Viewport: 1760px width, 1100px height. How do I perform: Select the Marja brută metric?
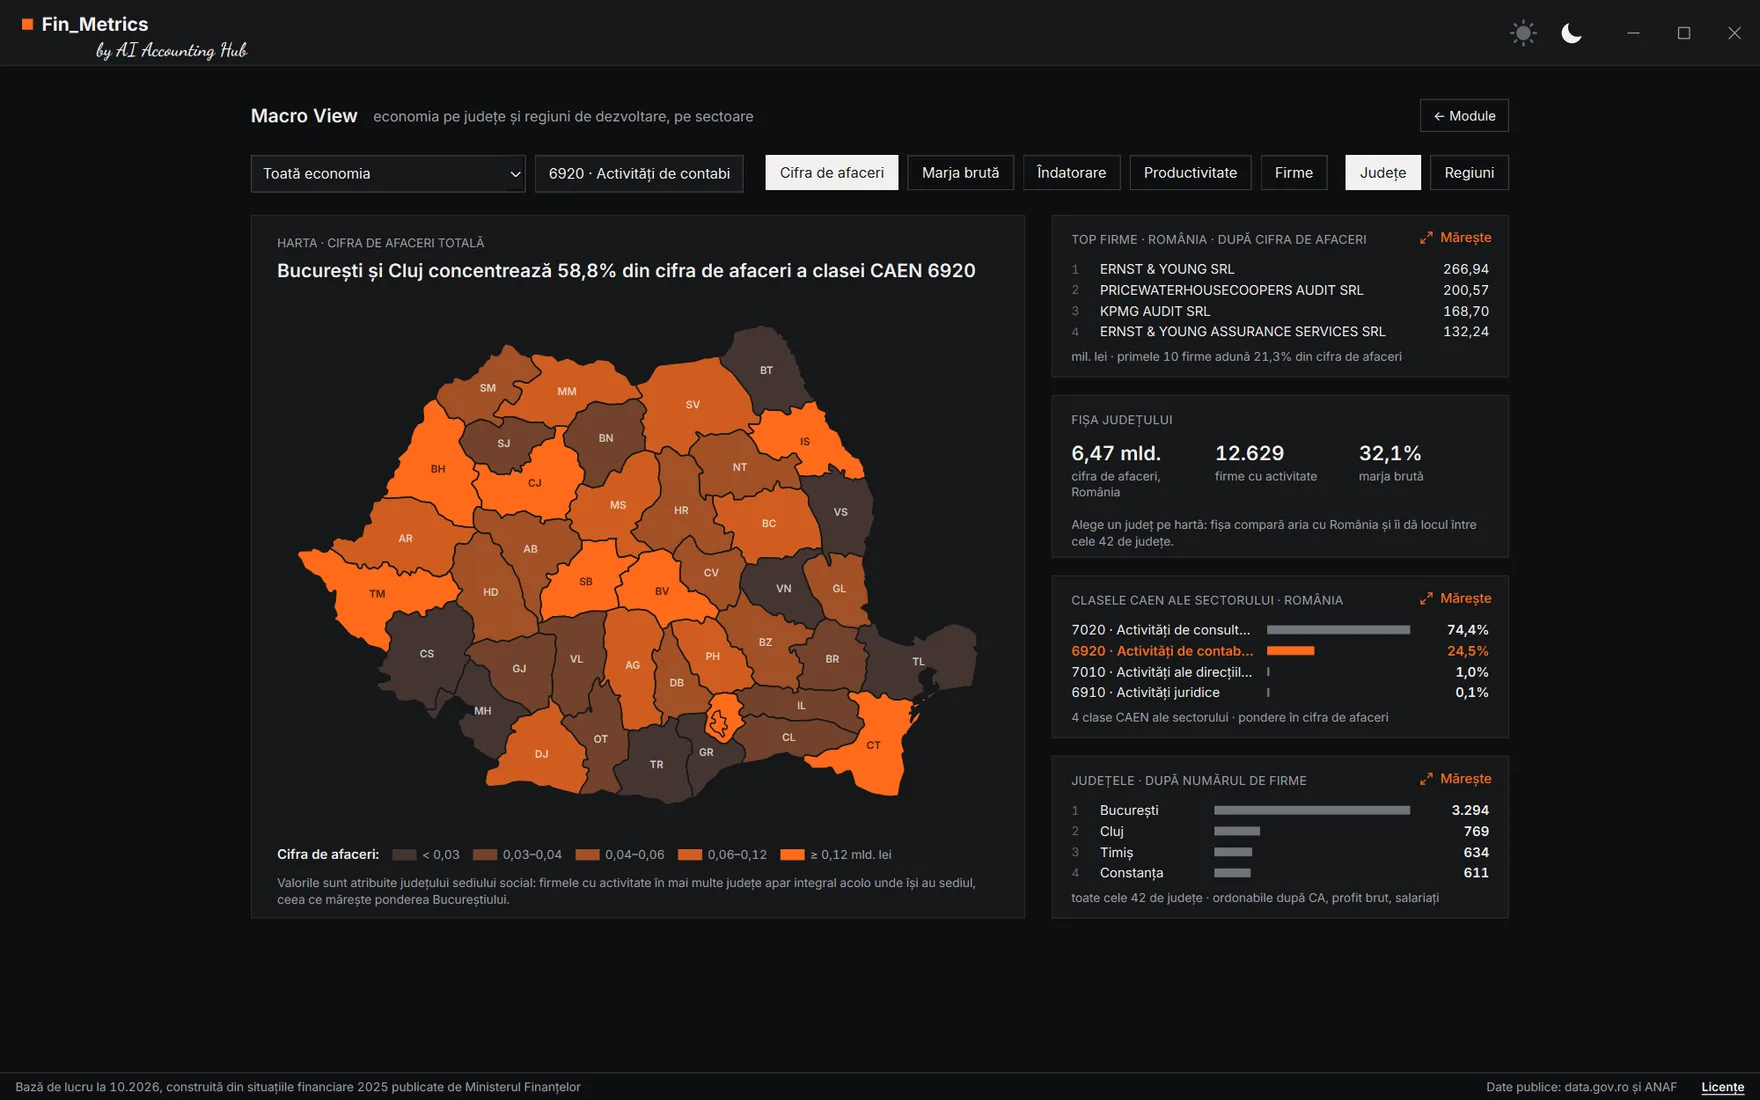960,173
